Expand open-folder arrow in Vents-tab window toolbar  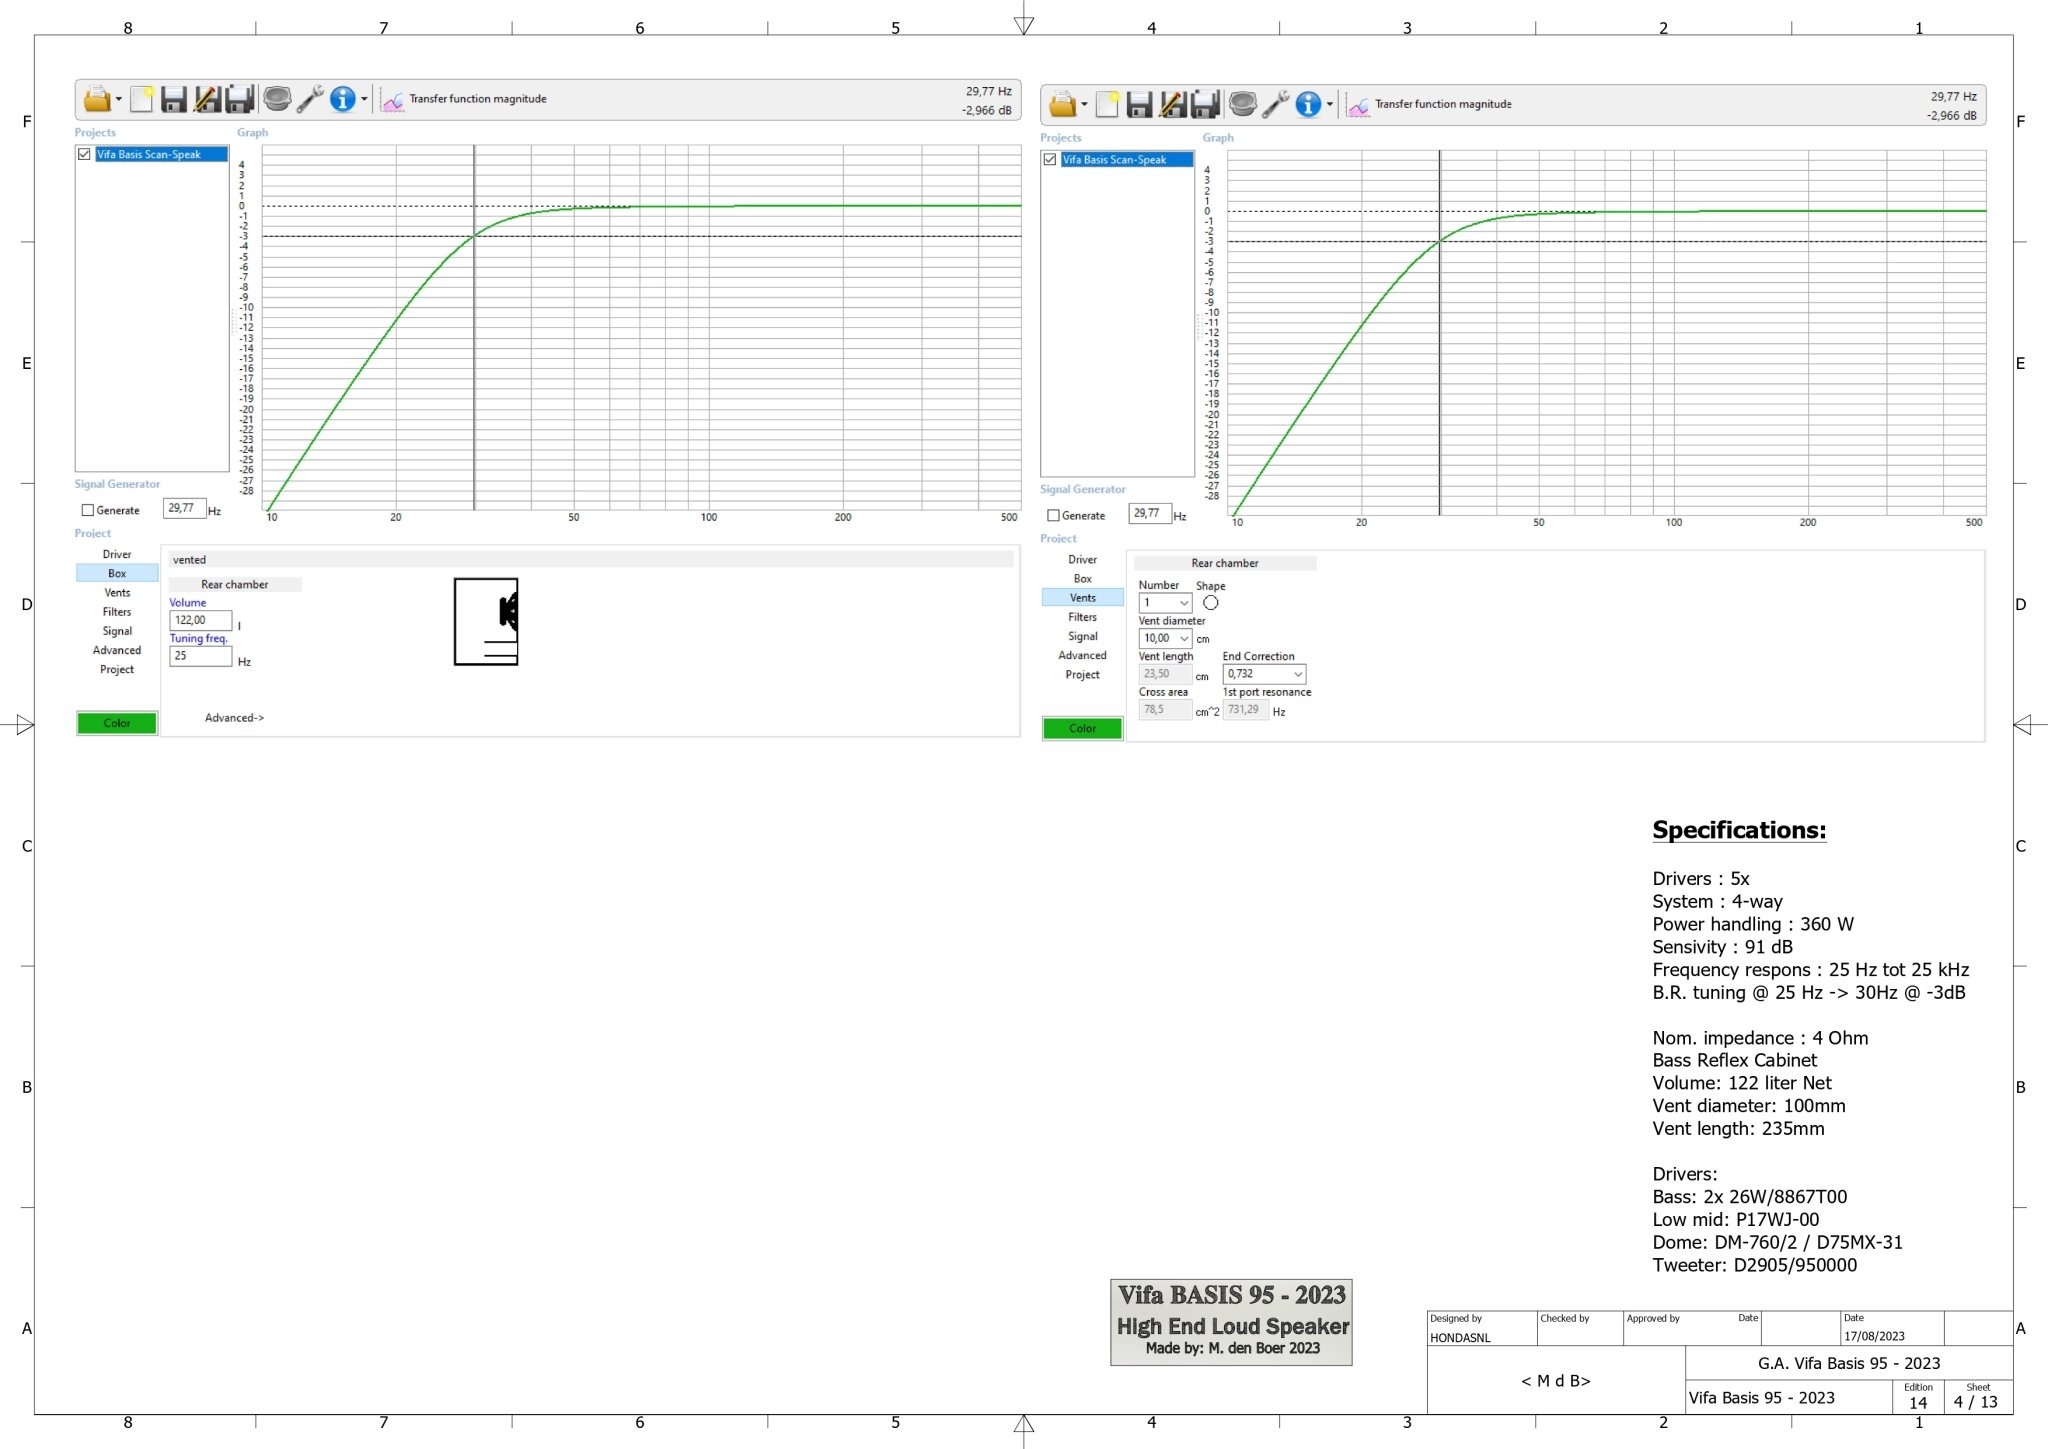(x=1084, y=104)
